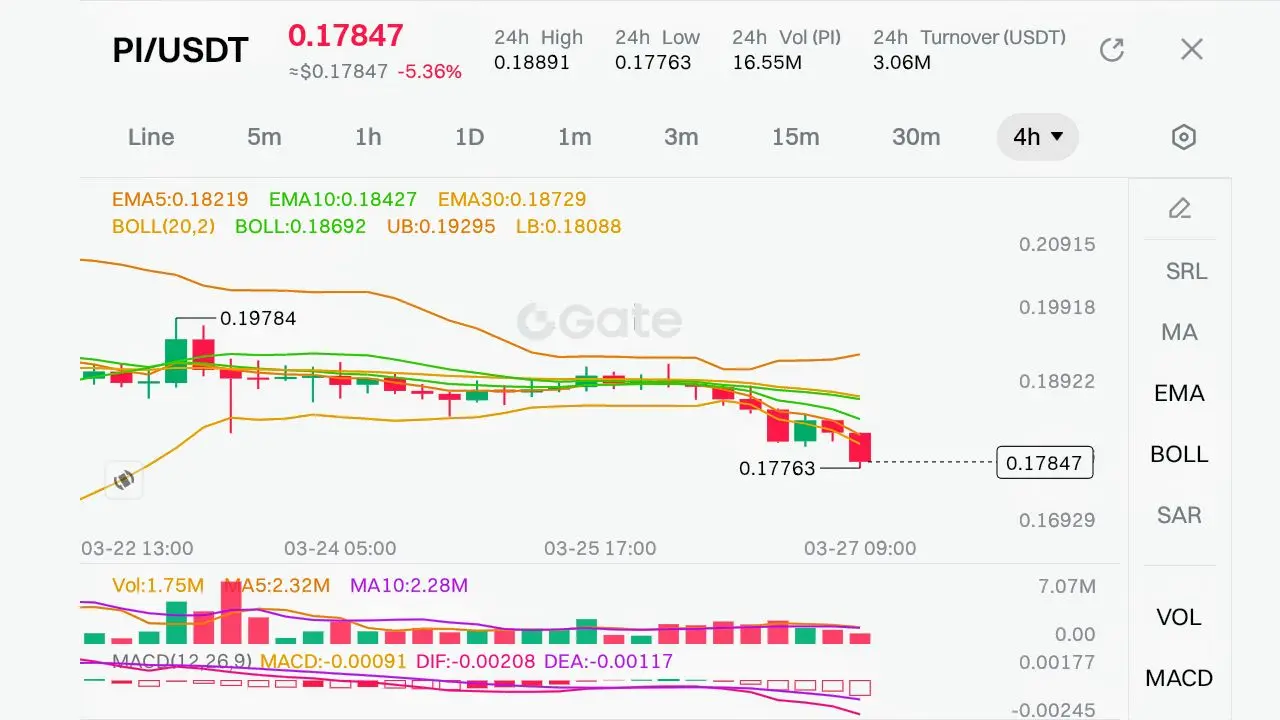Select the 1D timeframe
The height and width of the screenshot is (720, 1280).
pyautogui.click(x=469, y=137)
